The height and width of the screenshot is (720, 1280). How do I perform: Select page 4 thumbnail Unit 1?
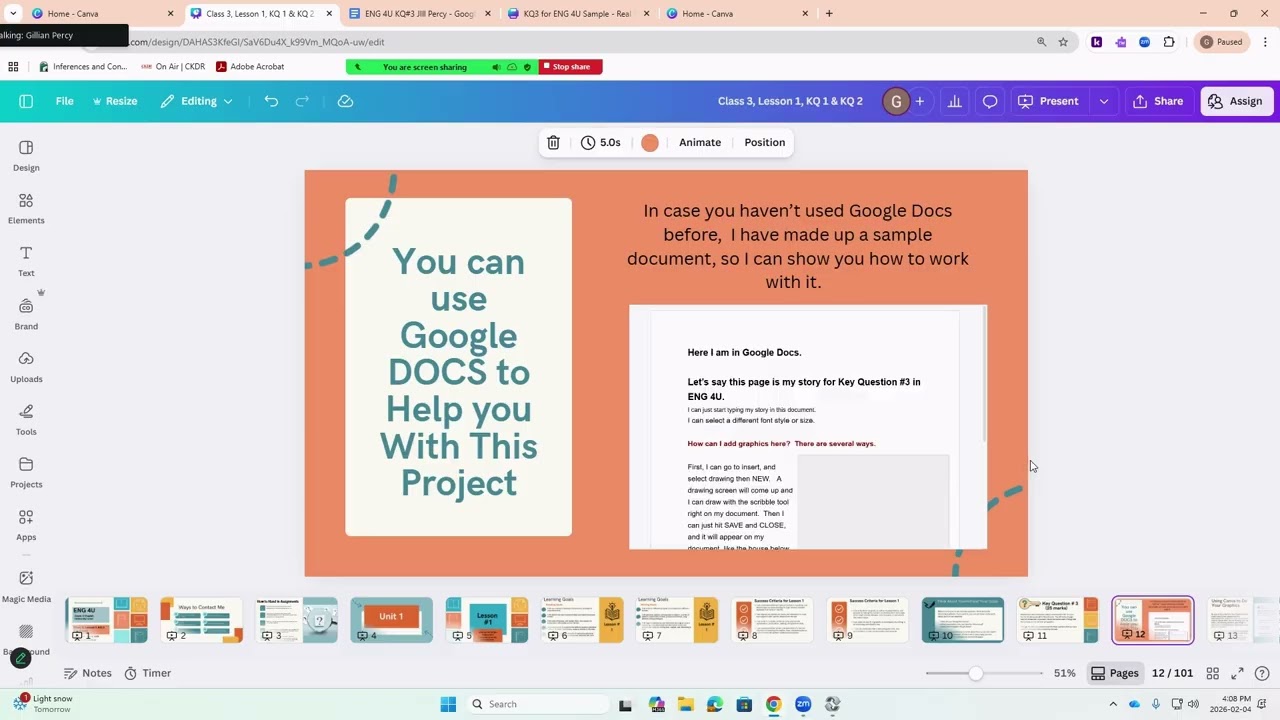392,620
